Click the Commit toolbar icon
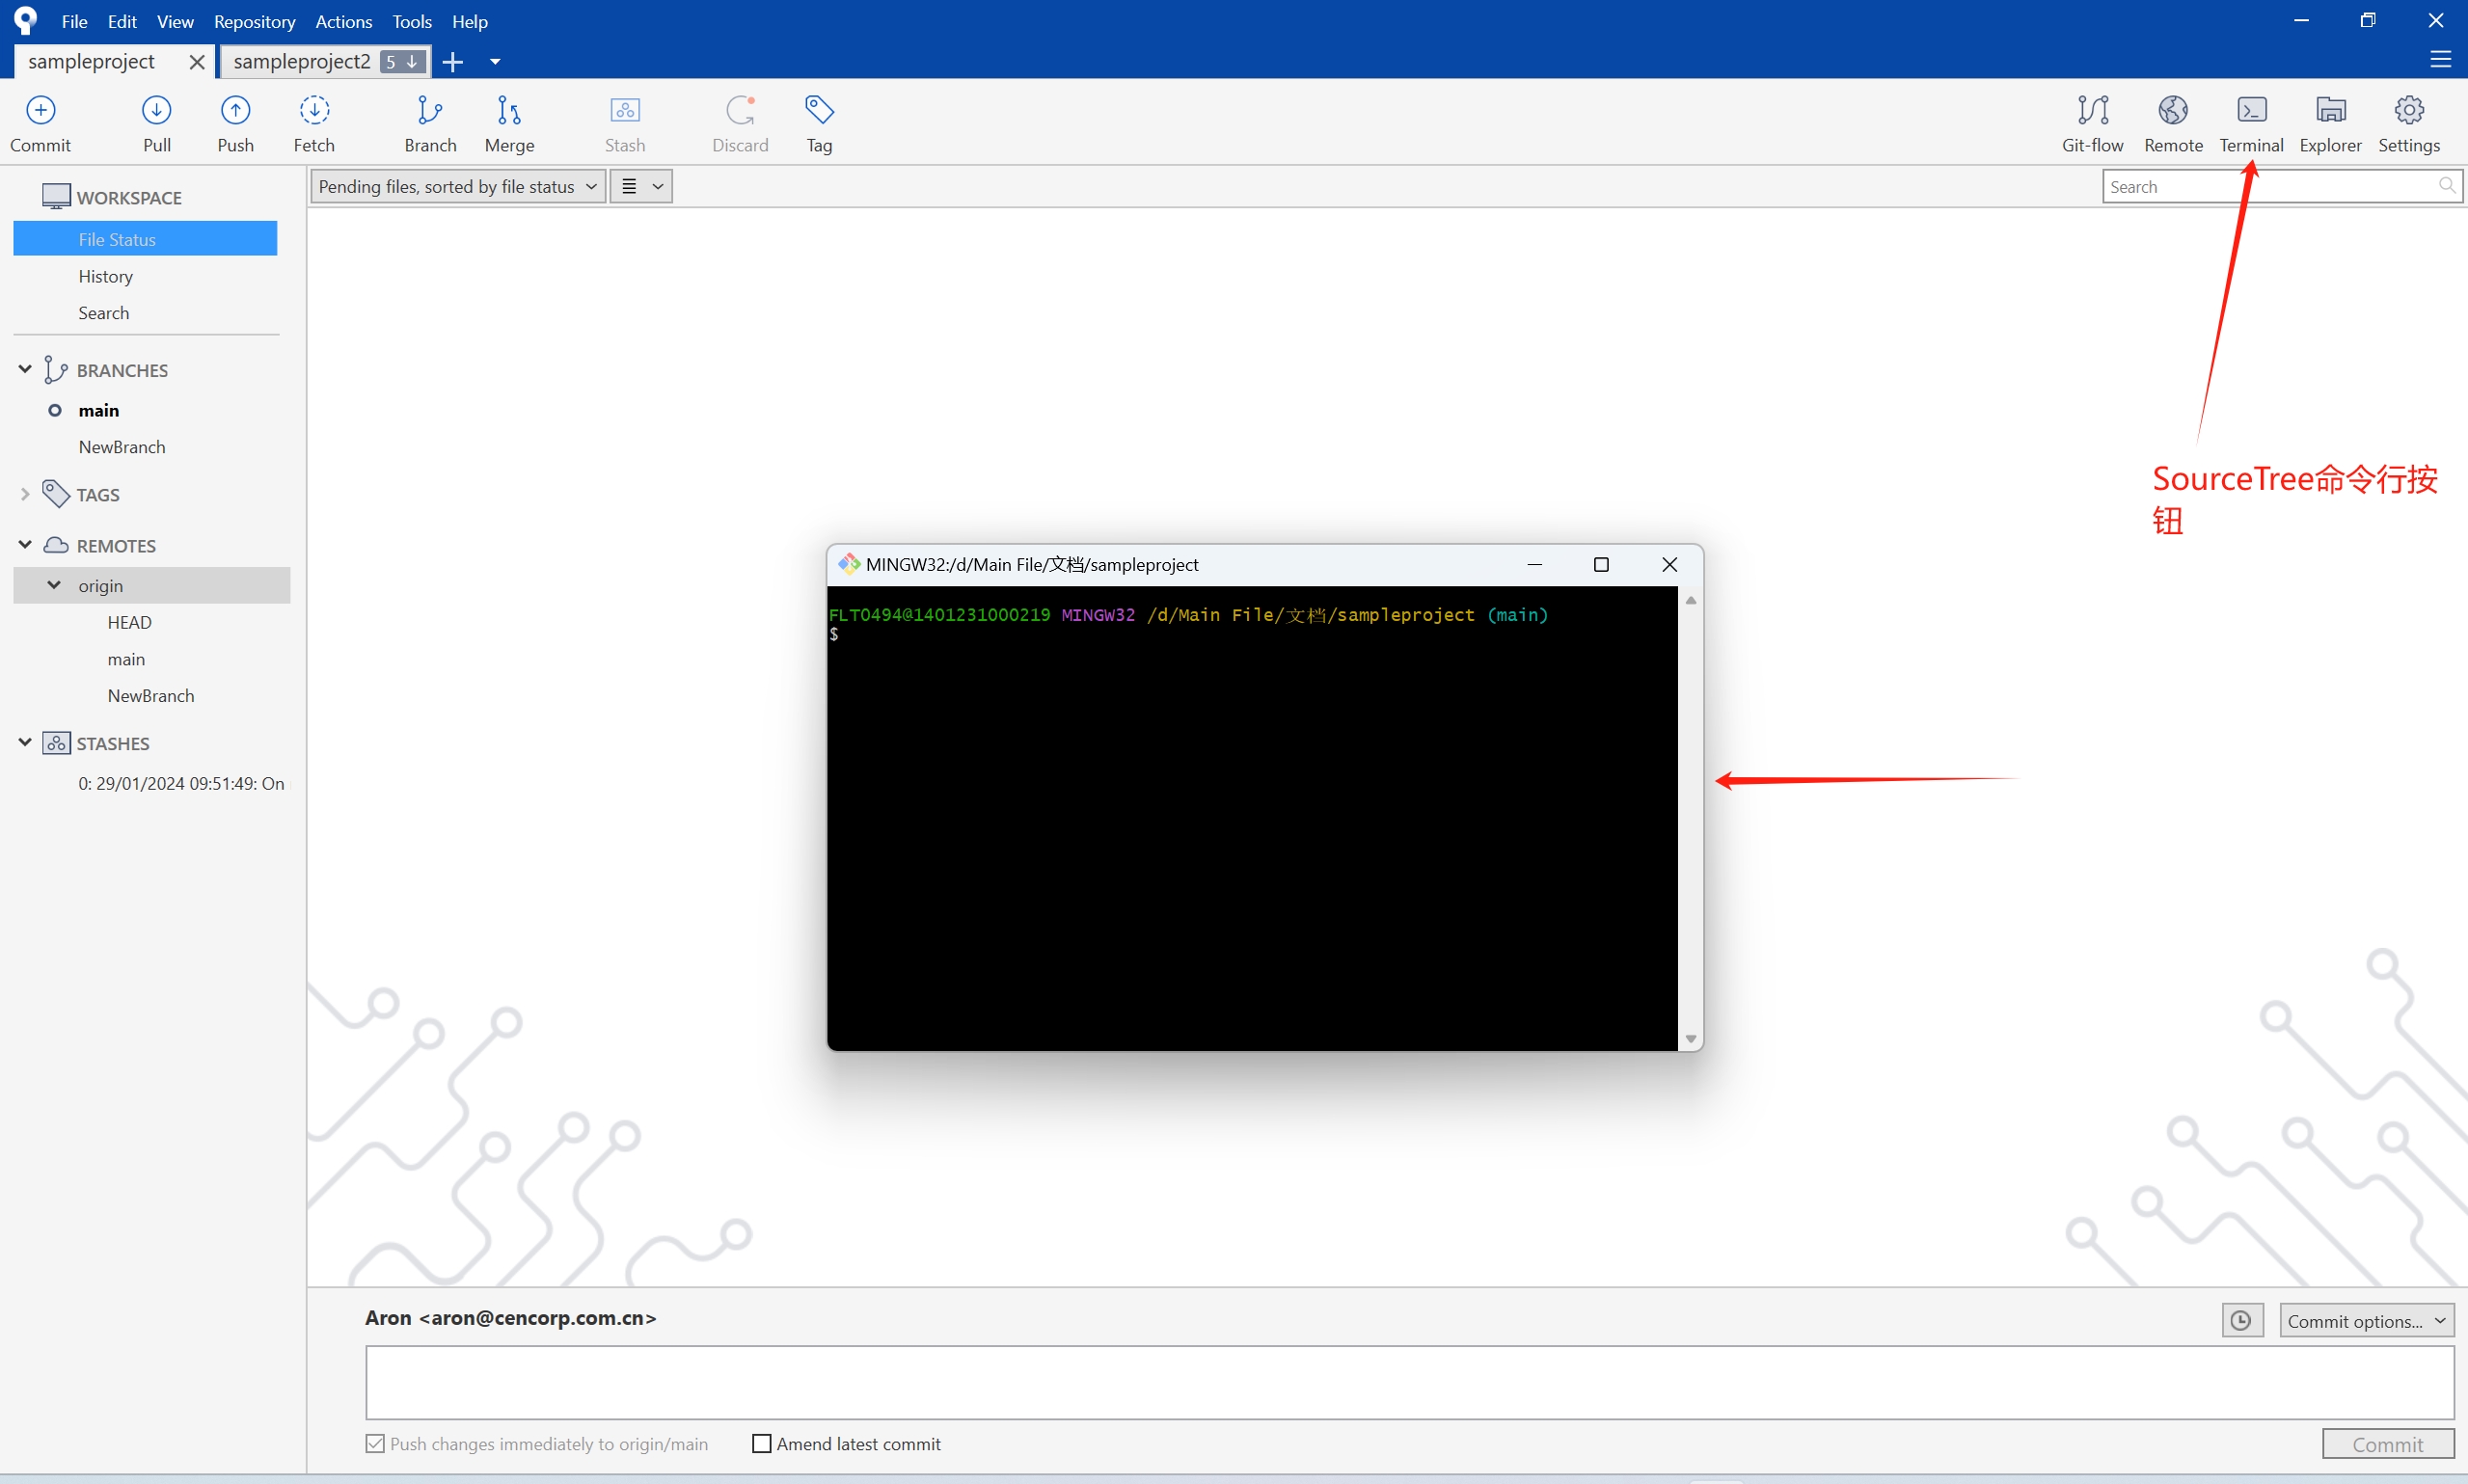This screenshot has height=1484, width=2468. click(x=40, y=122)
